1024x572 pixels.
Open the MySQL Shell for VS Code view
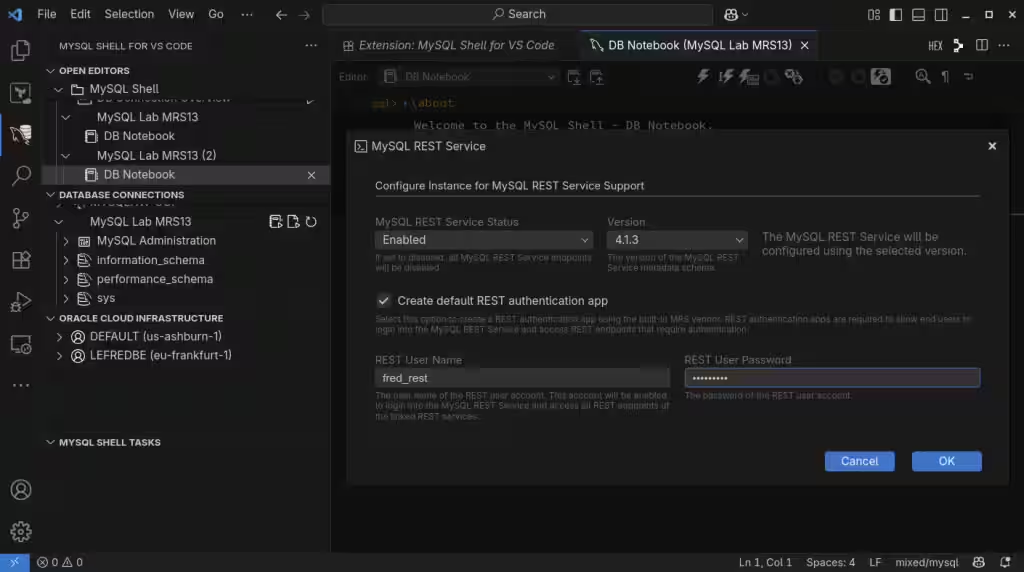click(20, 134)
